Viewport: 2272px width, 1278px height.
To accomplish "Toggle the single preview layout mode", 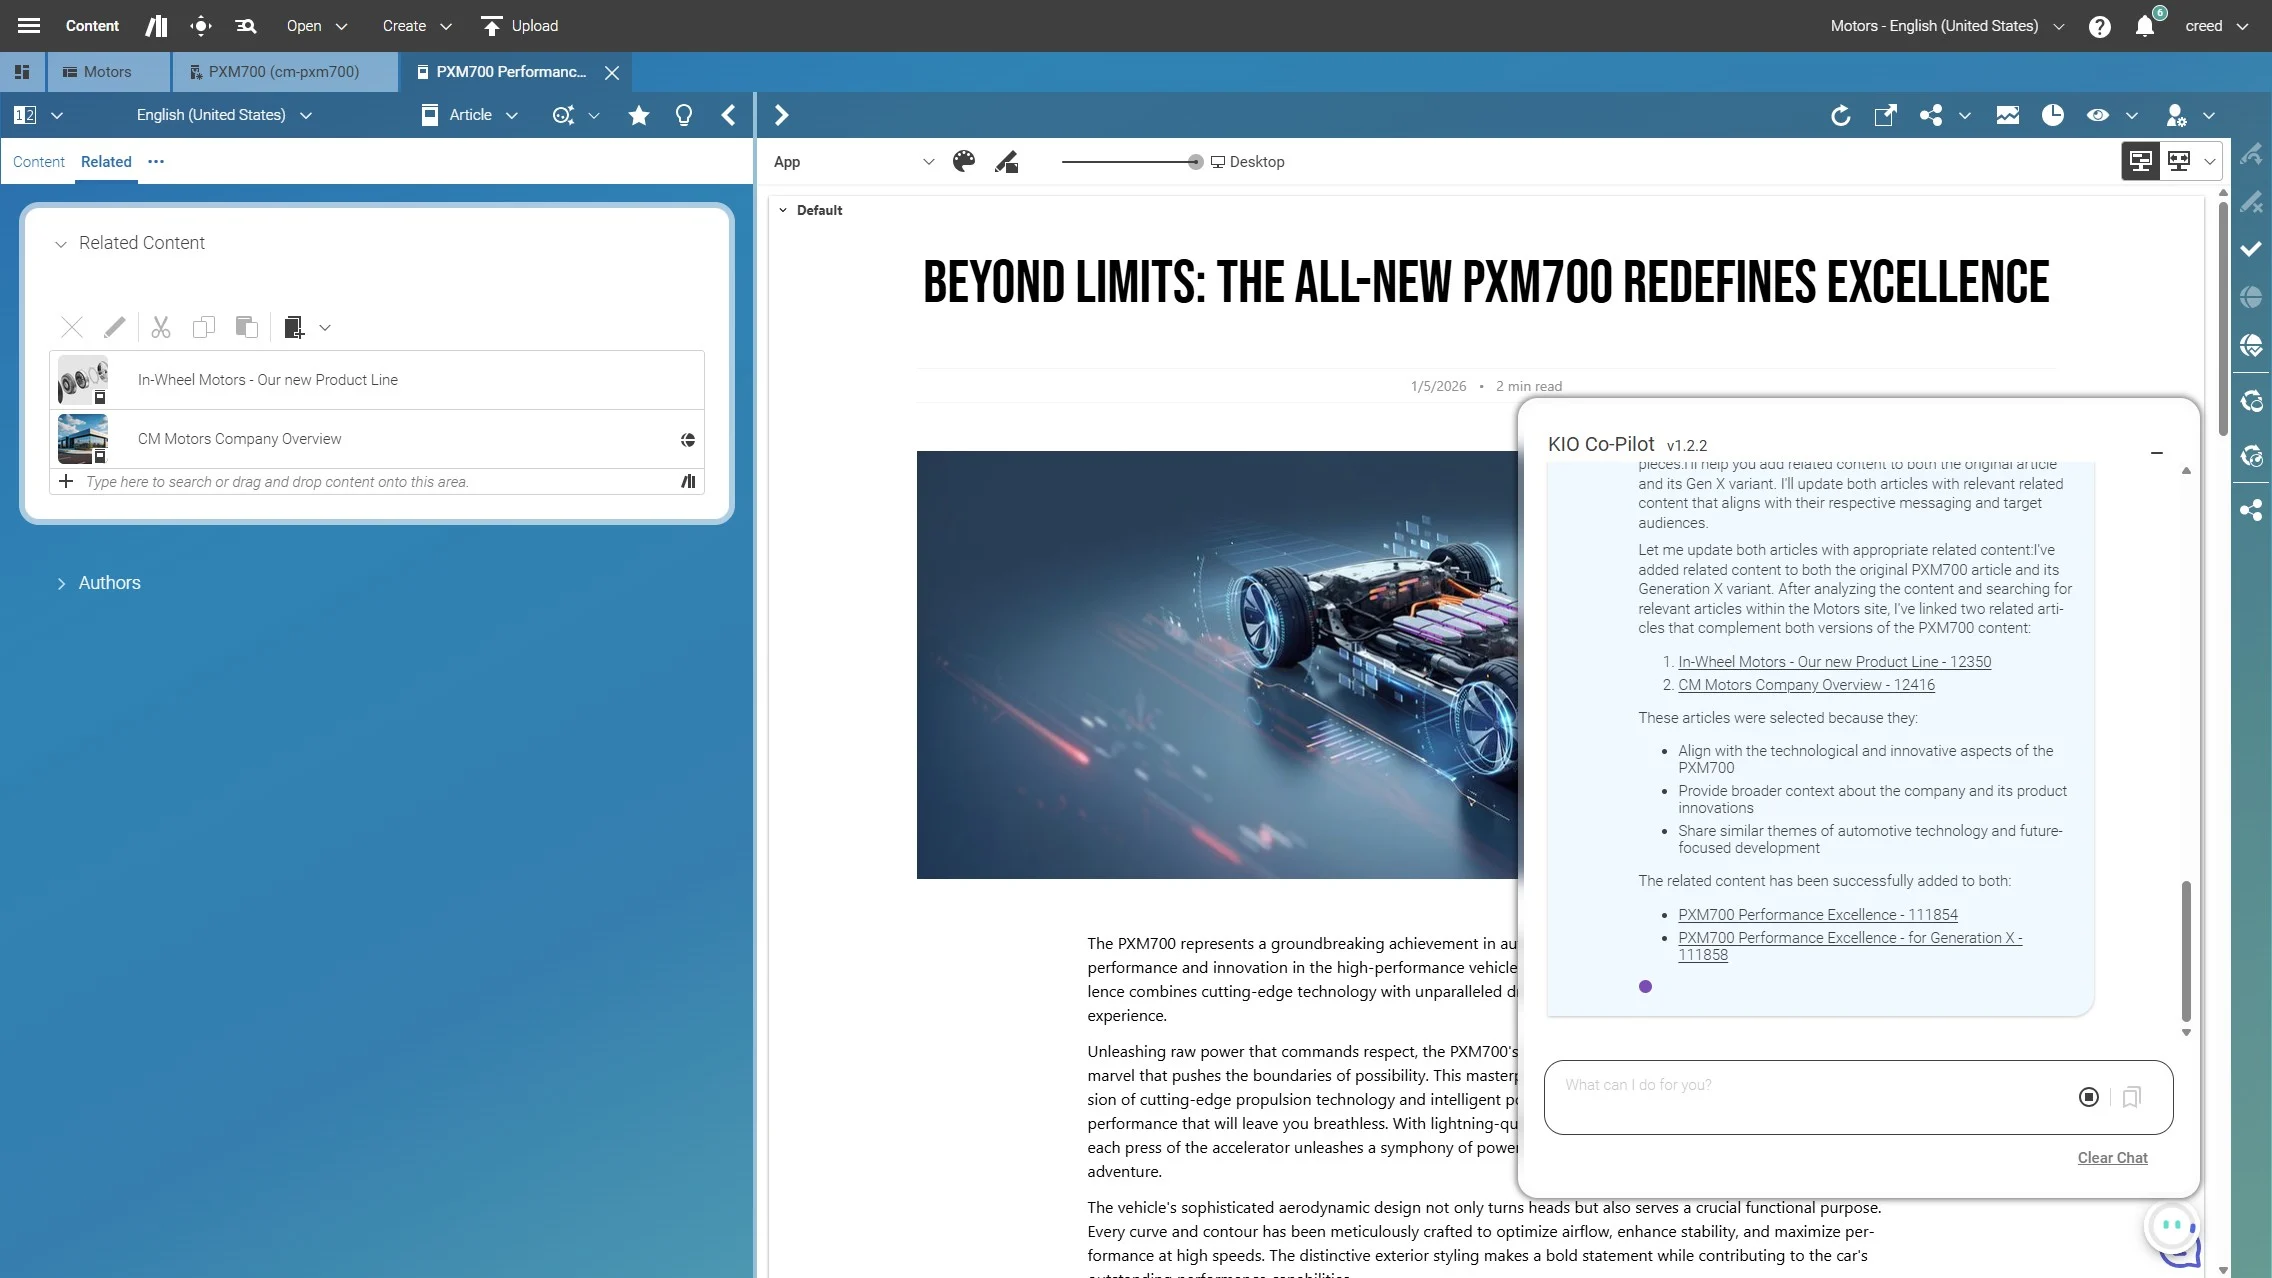I will 2141,161.
